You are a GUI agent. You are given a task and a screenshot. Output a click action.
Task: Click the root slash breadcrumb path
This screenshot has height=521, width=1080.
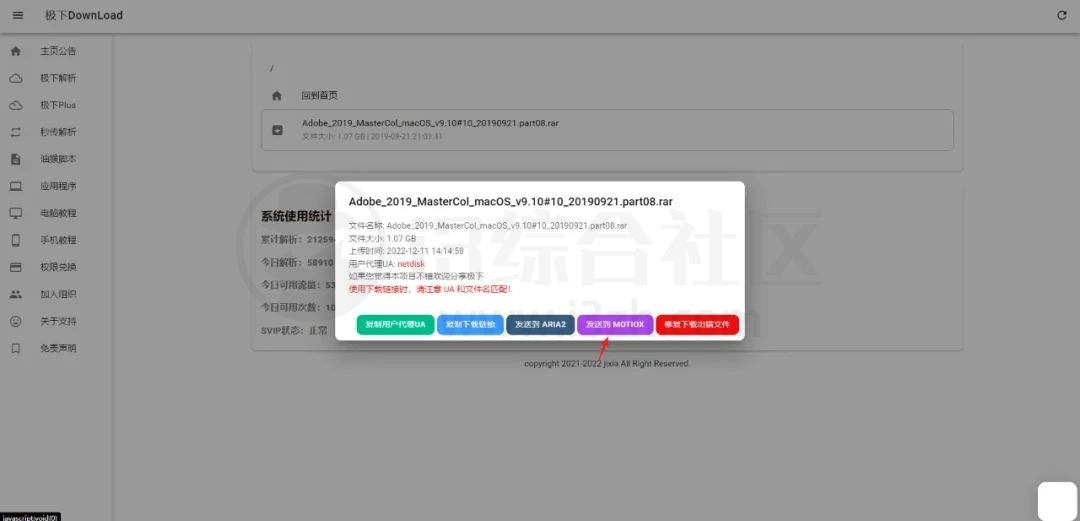272,68
